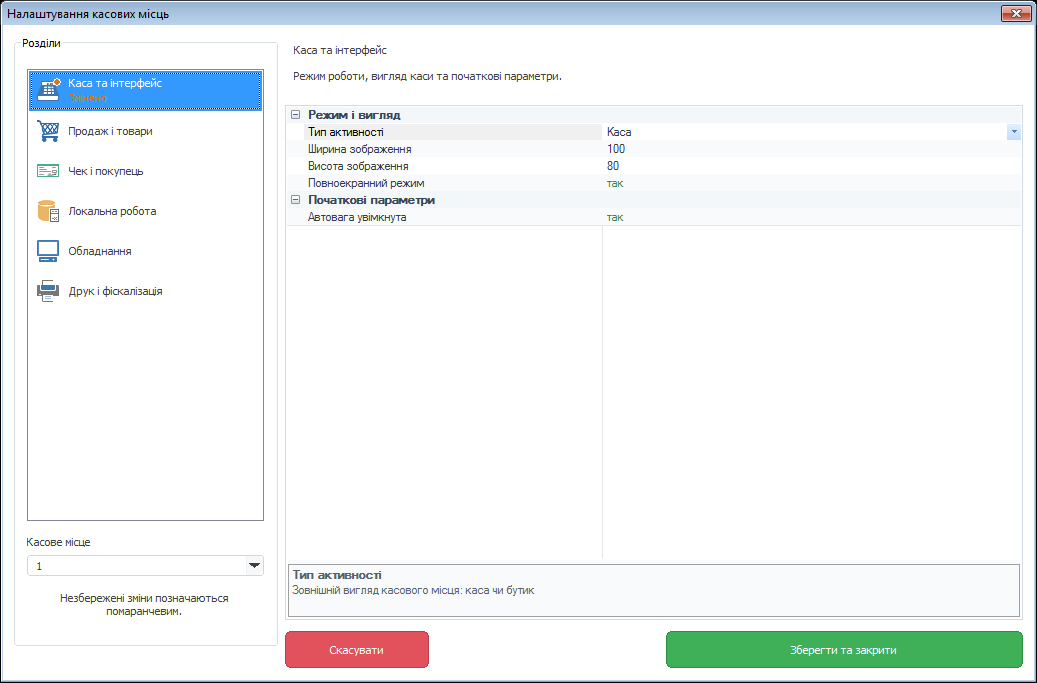
Task: Click the Режим і вигляд group header
Action: pyautogui.click(x=354, y=115)
